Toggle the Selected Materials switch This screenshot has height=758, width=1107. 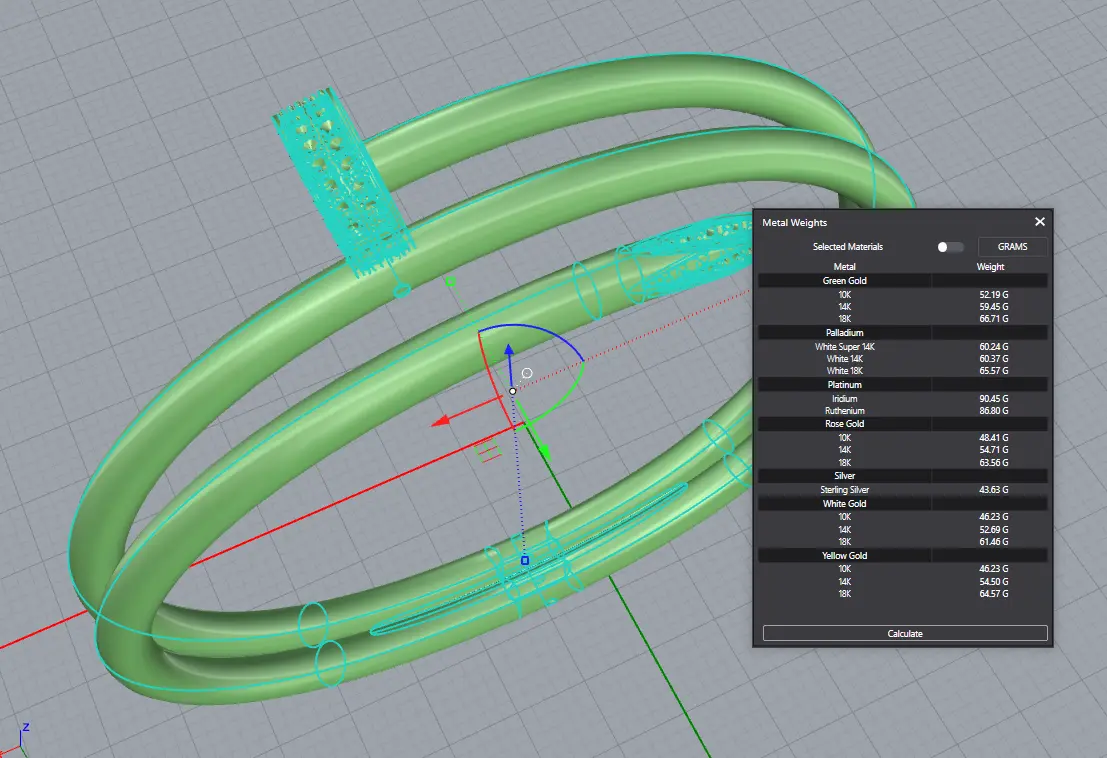950,247
